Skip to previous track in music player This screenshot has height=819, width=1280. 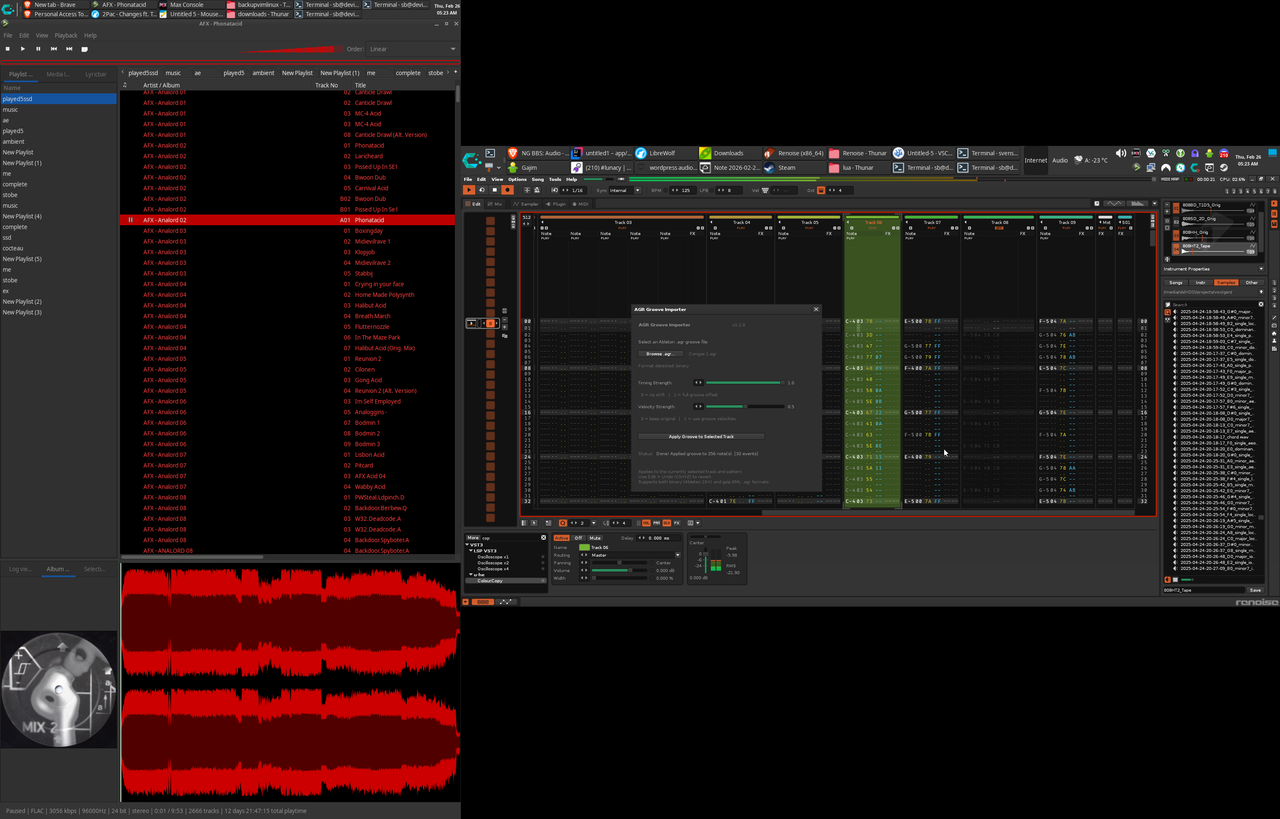[53, 49]
